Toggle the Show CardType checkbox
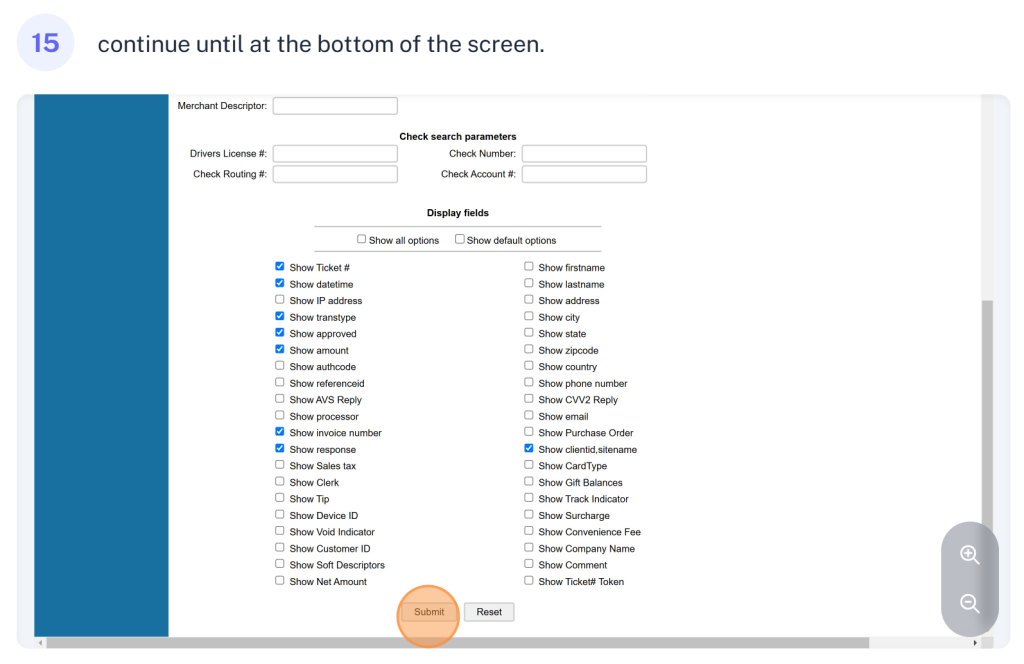 tap(529, 466)
